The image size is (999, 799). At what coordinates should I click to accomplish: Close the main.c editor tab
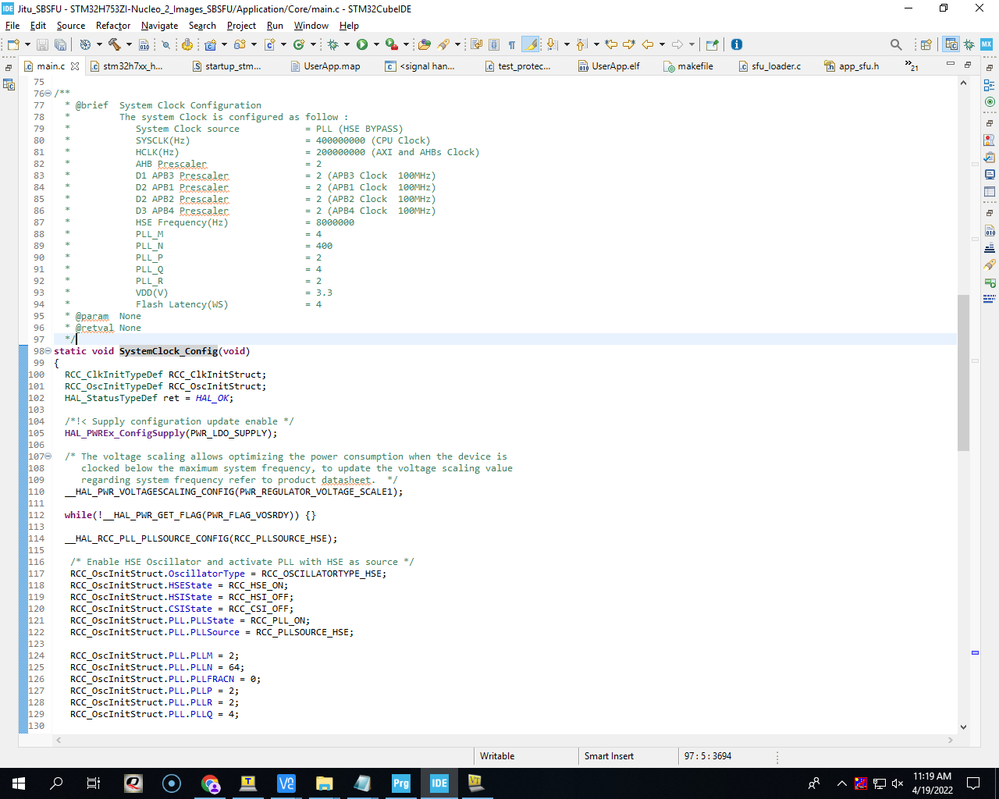click(x=75, y=66)
